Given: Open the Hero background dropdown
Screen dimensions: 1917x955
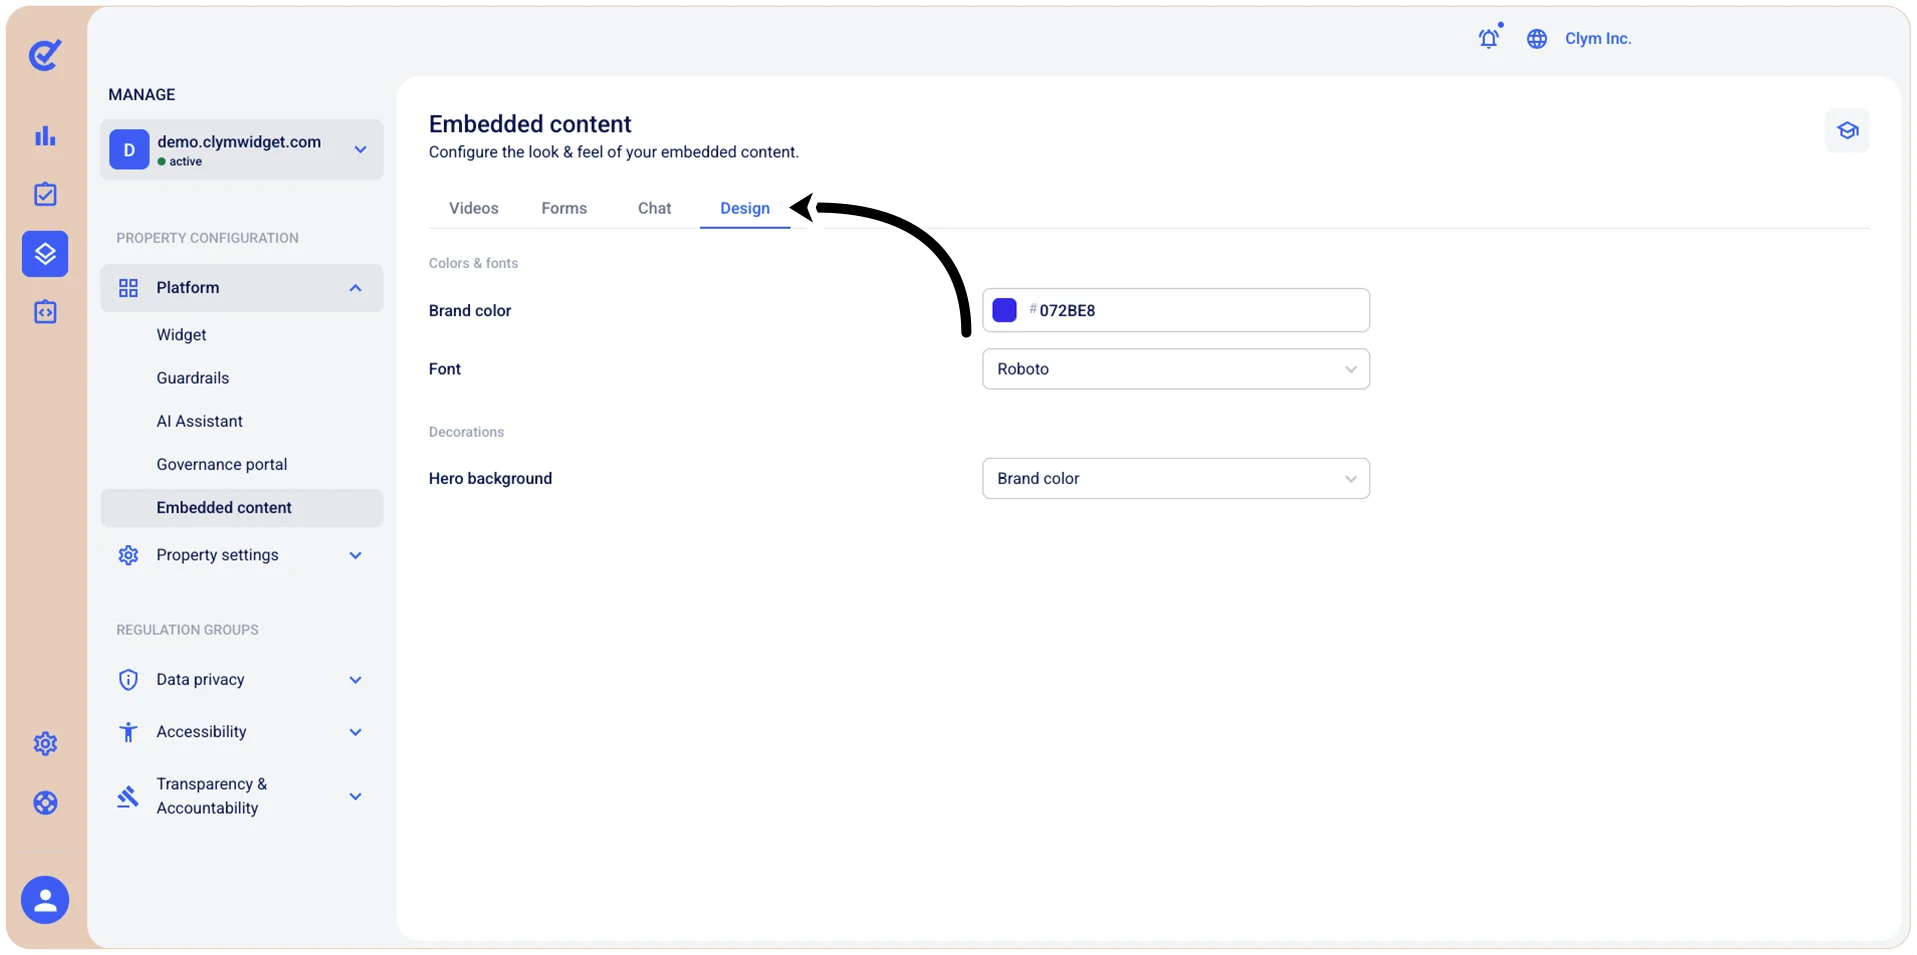Looking at the screenshot, I should coord(1176,479).
